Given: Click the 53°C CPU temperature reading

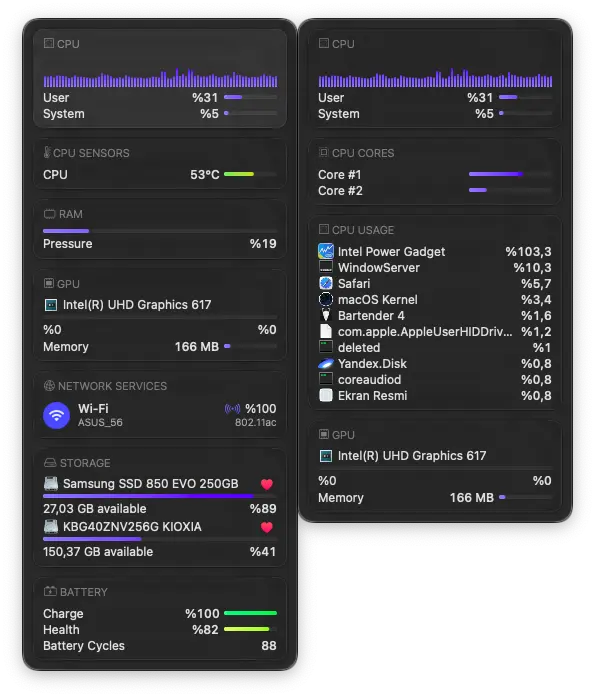Looking at the screenshot, I should coord(205,175).
